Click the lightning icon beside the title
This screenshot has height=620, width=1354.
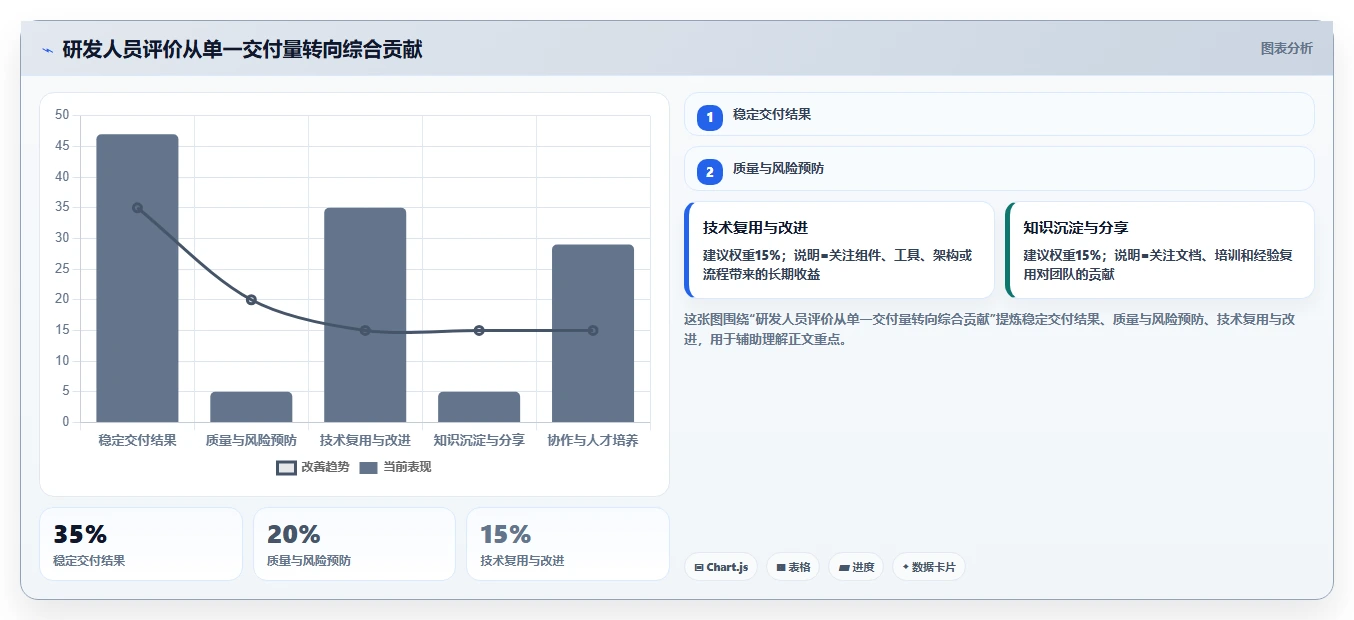pyautogui.click(x=47, y=50)
